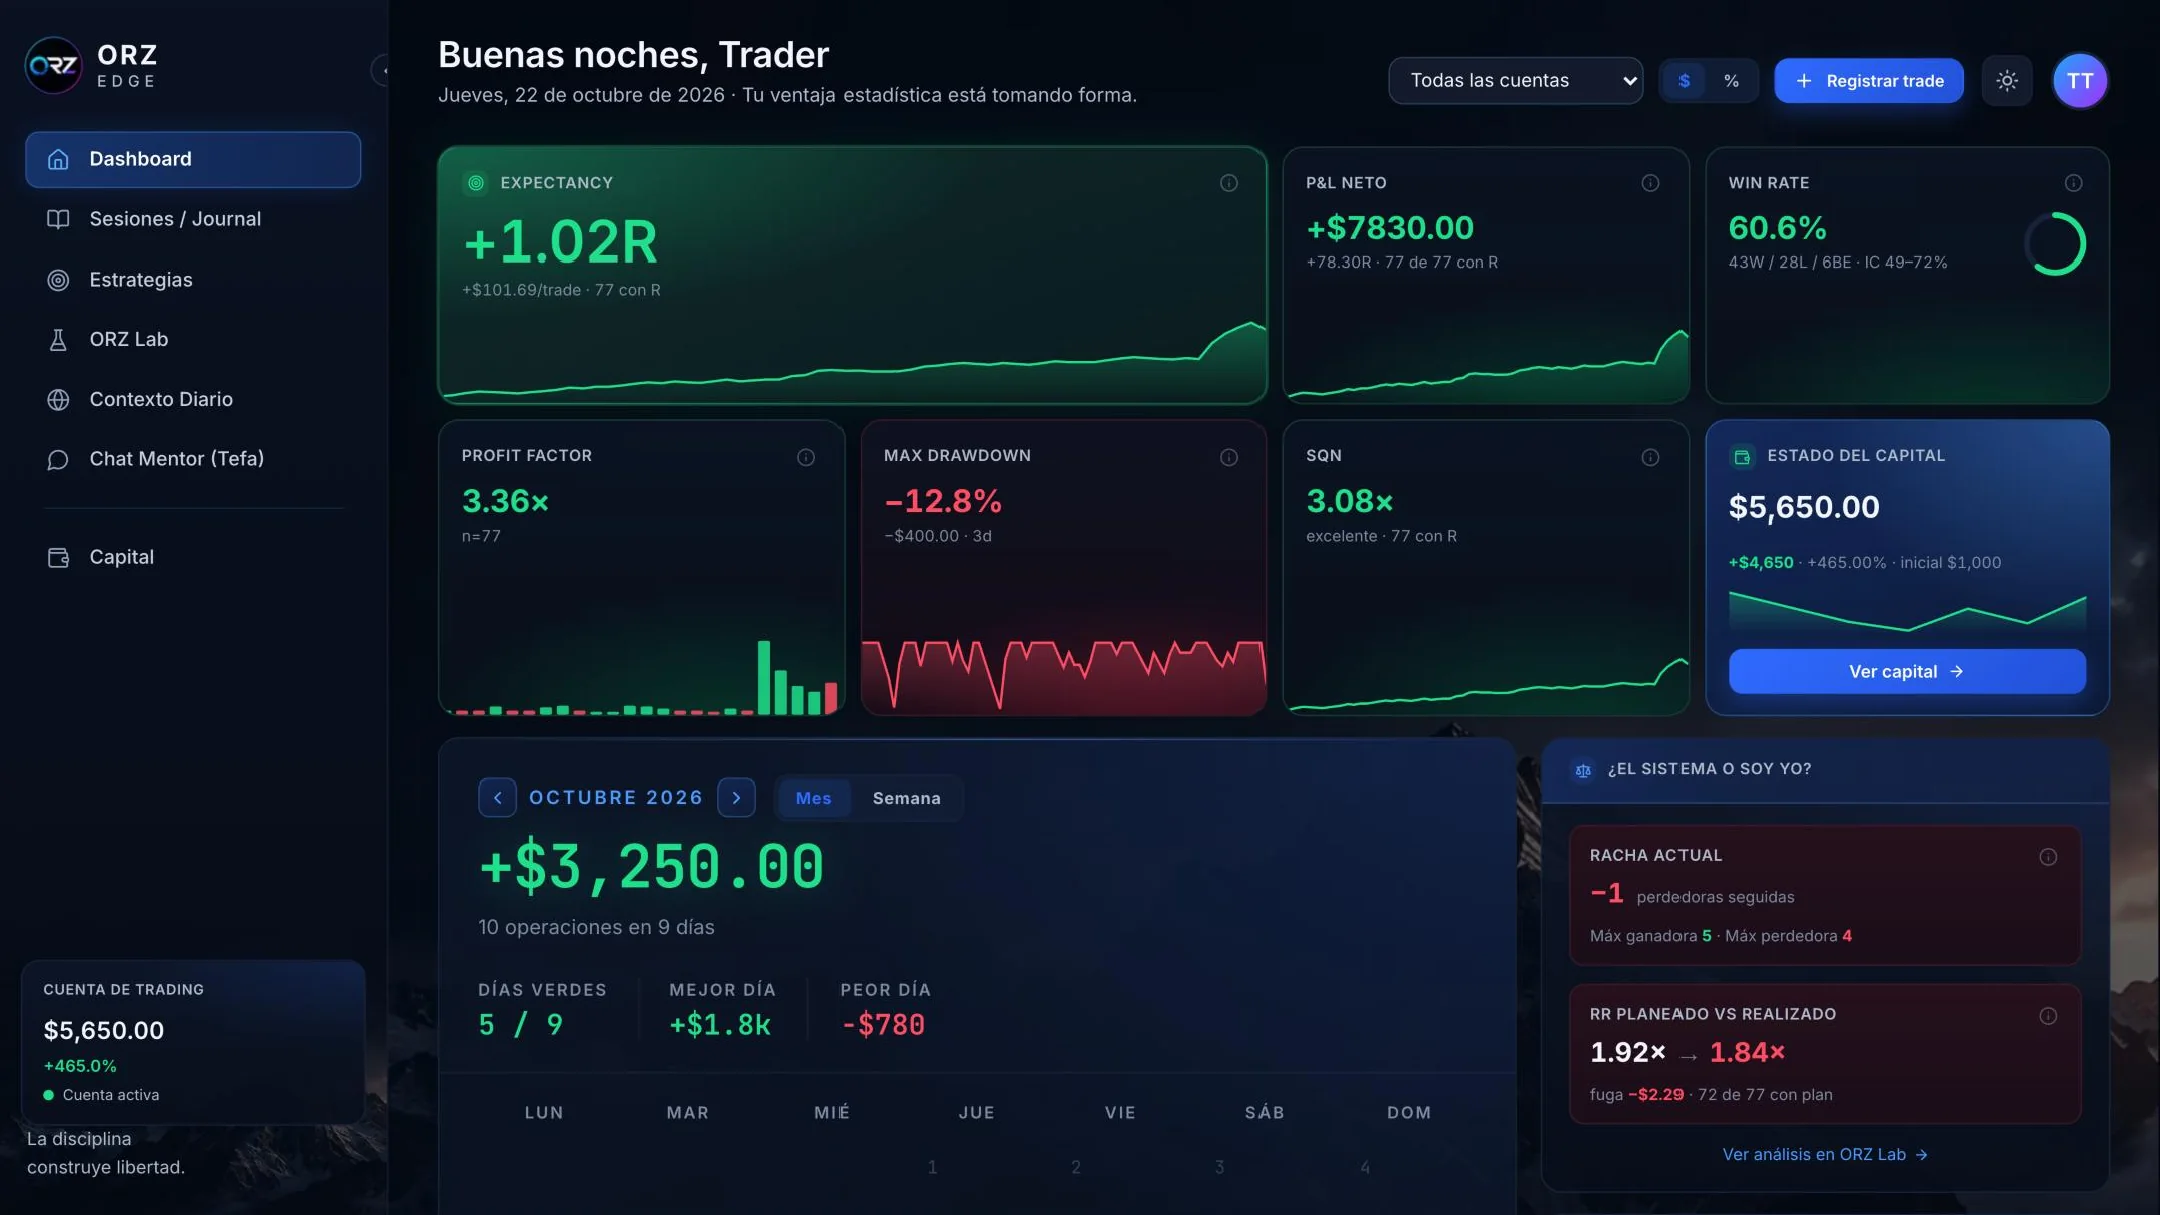Click the Chat Mentor (Tefa) bubble icon

[x=58, y=459]
